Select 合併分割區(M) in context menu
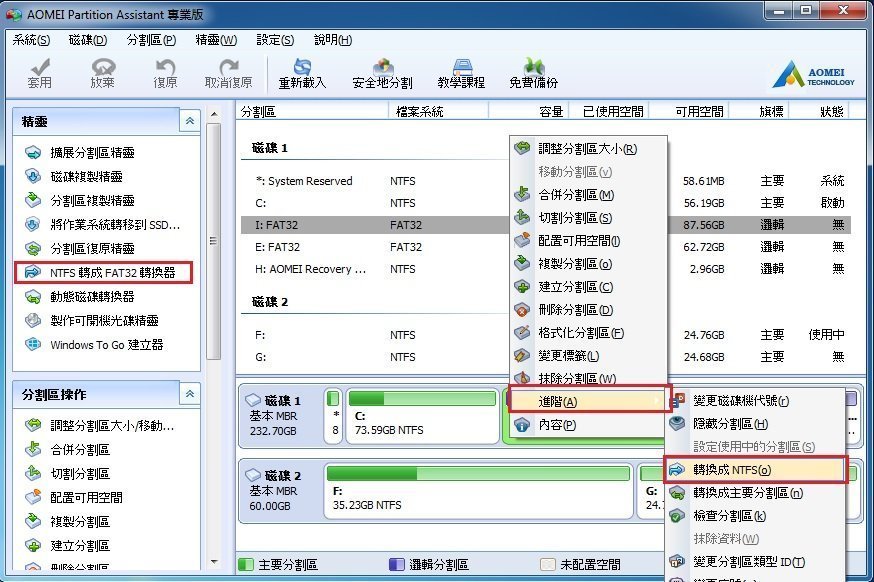Screen dimensions: 874x582 point(589,195)
